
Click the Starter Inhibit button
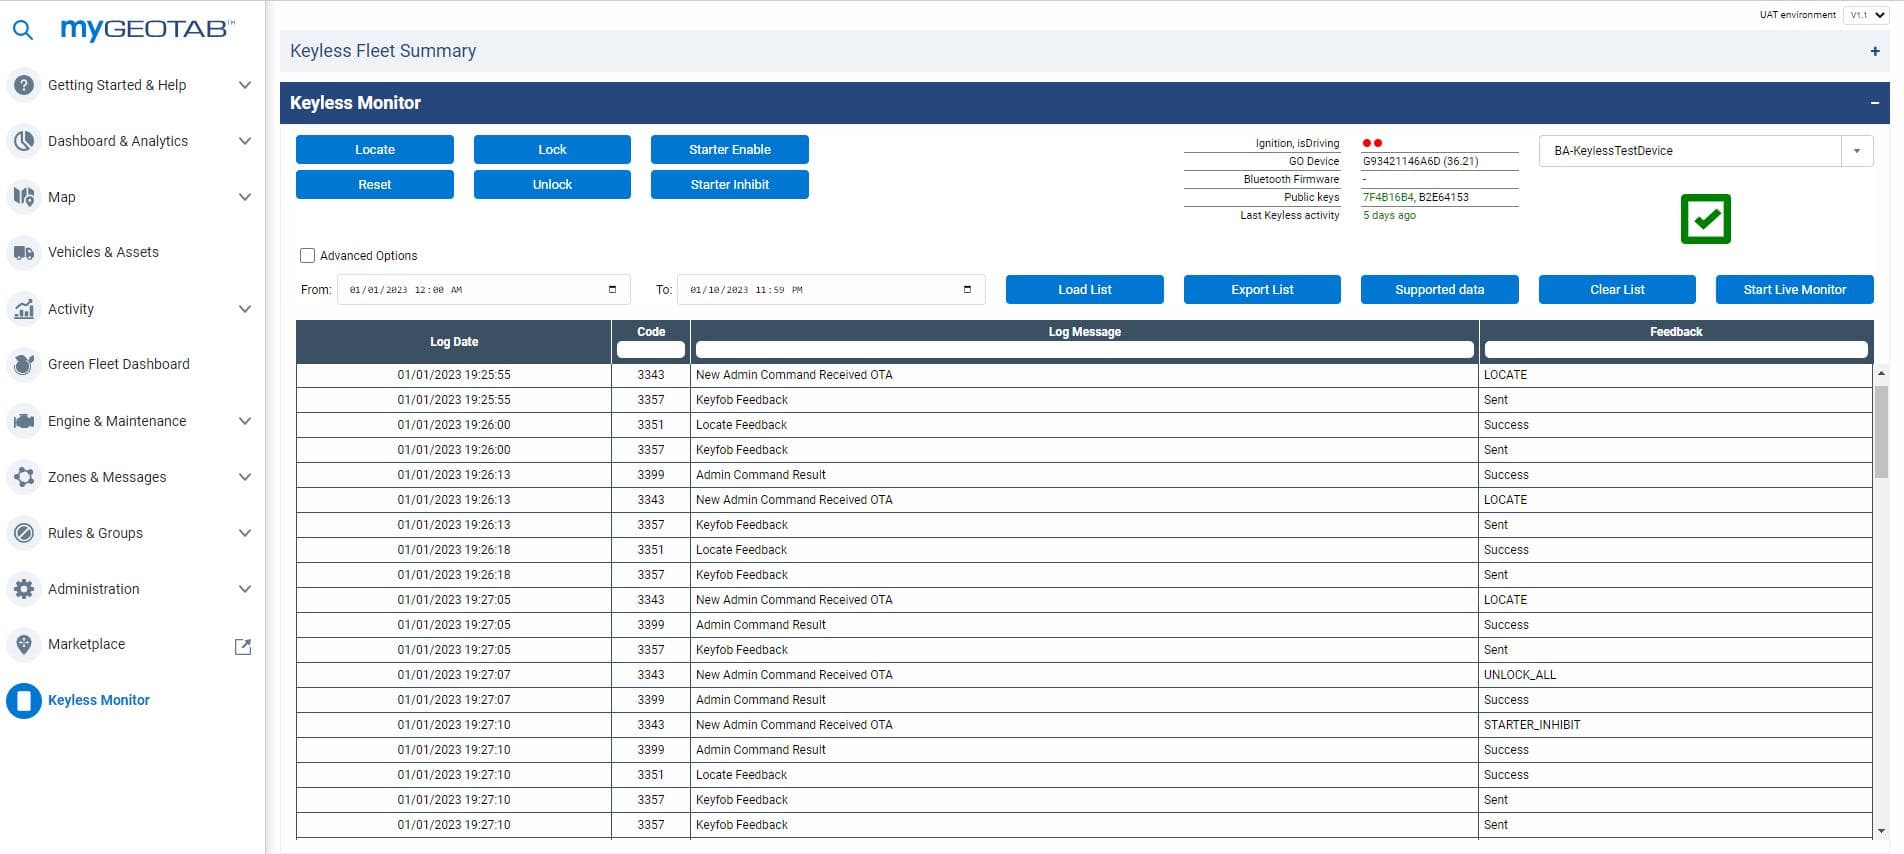[x=730, y=185]
